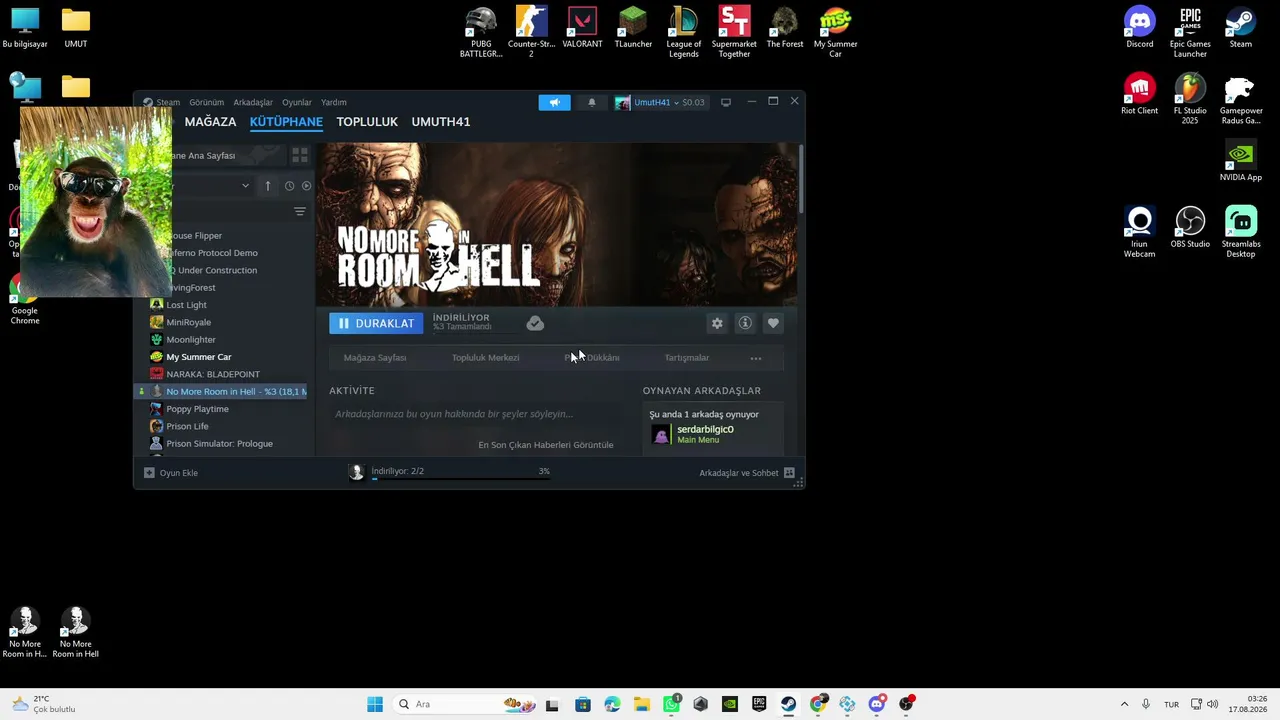The image size is (1280, 720).
Task: Open the Yardım menu
Action: 334,102
